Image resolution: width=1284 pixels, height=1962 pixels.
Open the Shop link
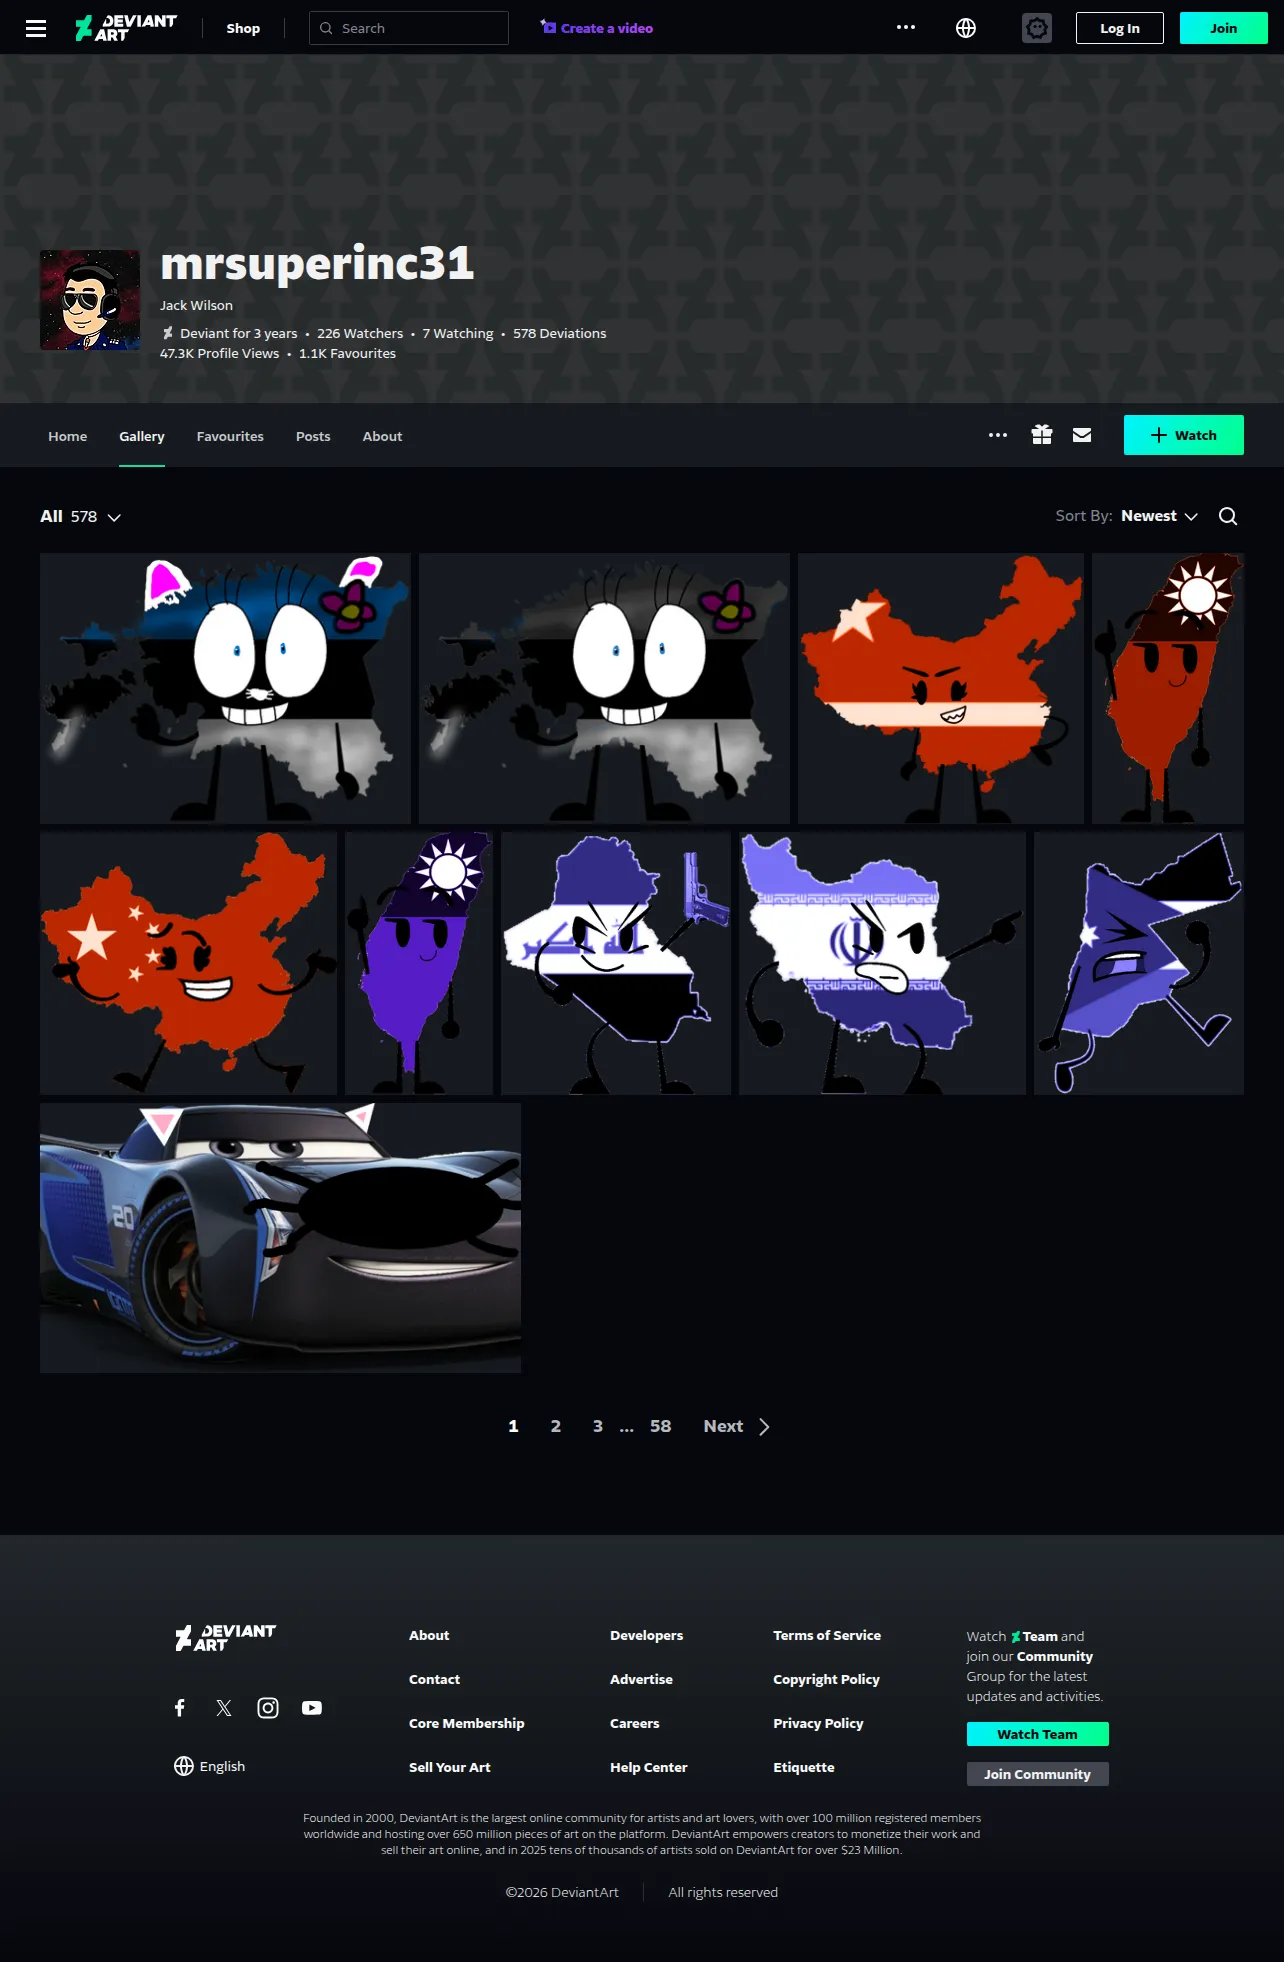coord(243,28)
